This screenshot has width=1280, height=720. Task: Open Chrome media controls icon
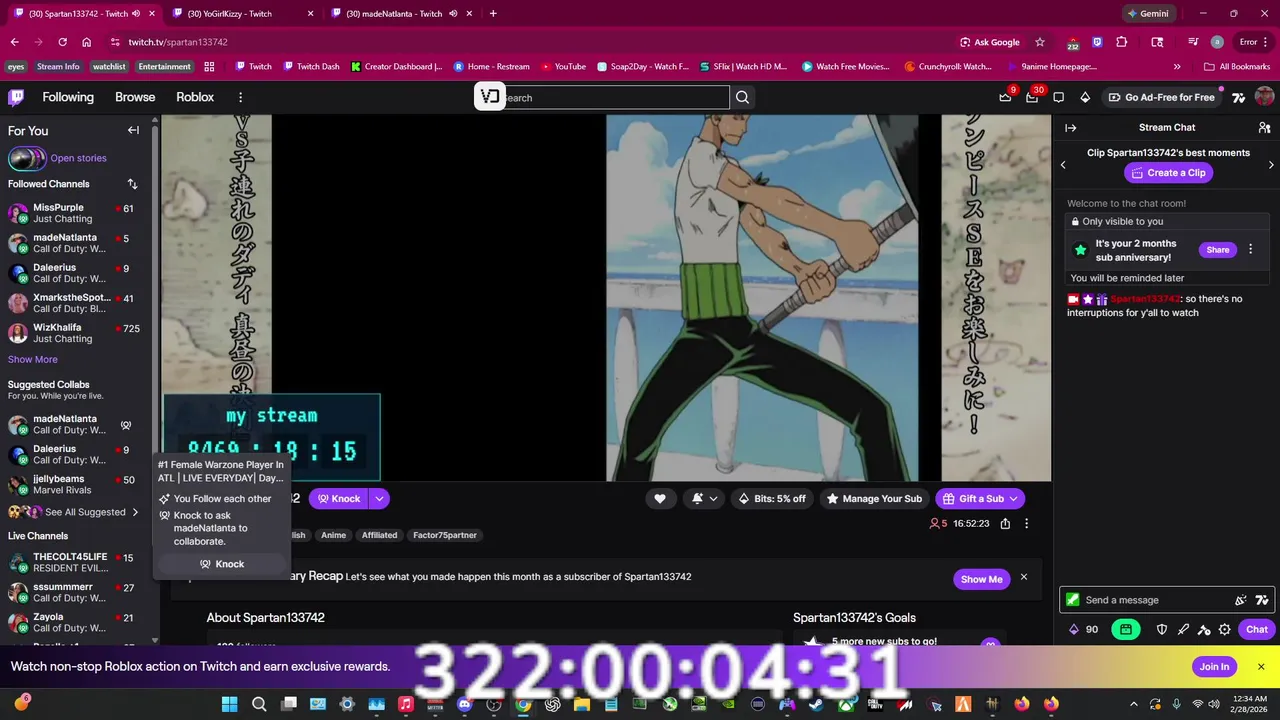1193,42
